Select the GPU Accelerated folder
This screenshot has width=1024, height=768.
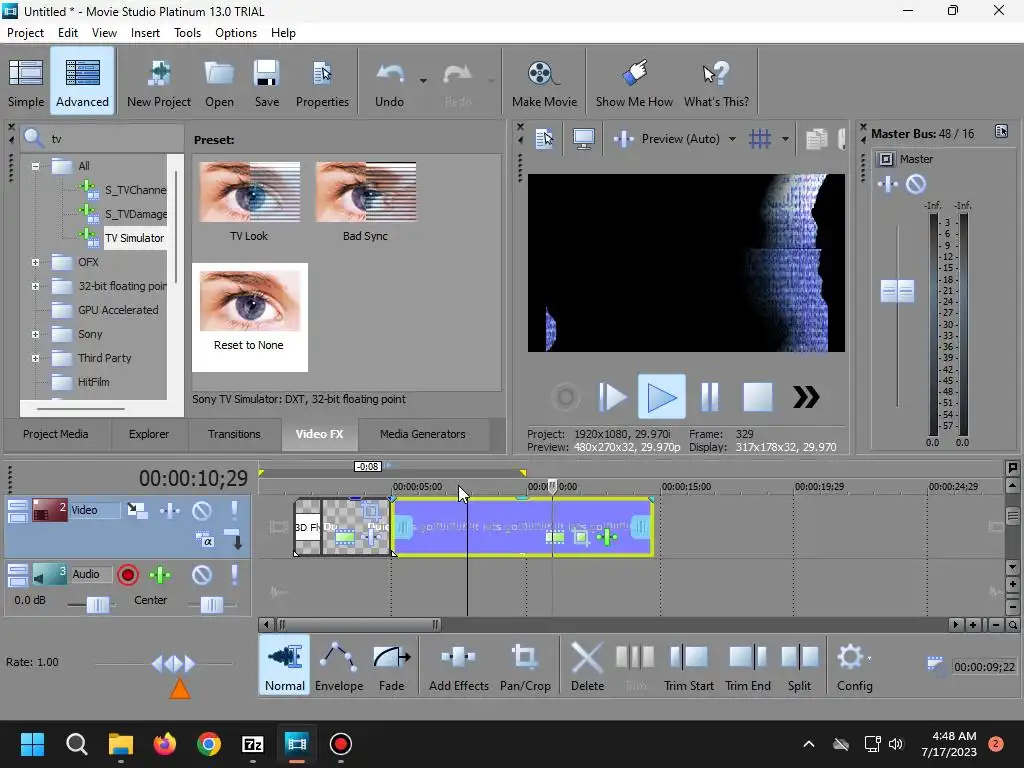pos(118,310)
